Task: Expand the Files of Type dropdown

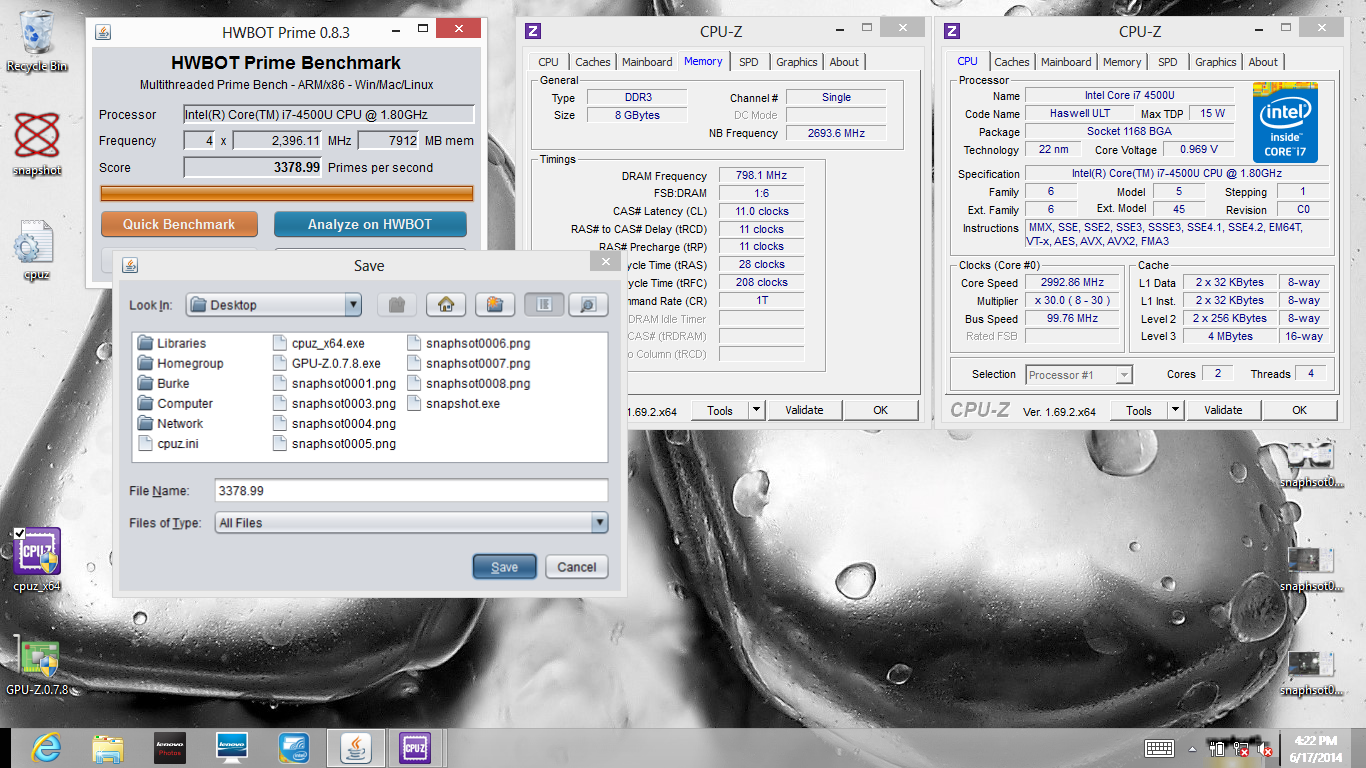Action: pos(599,522)
